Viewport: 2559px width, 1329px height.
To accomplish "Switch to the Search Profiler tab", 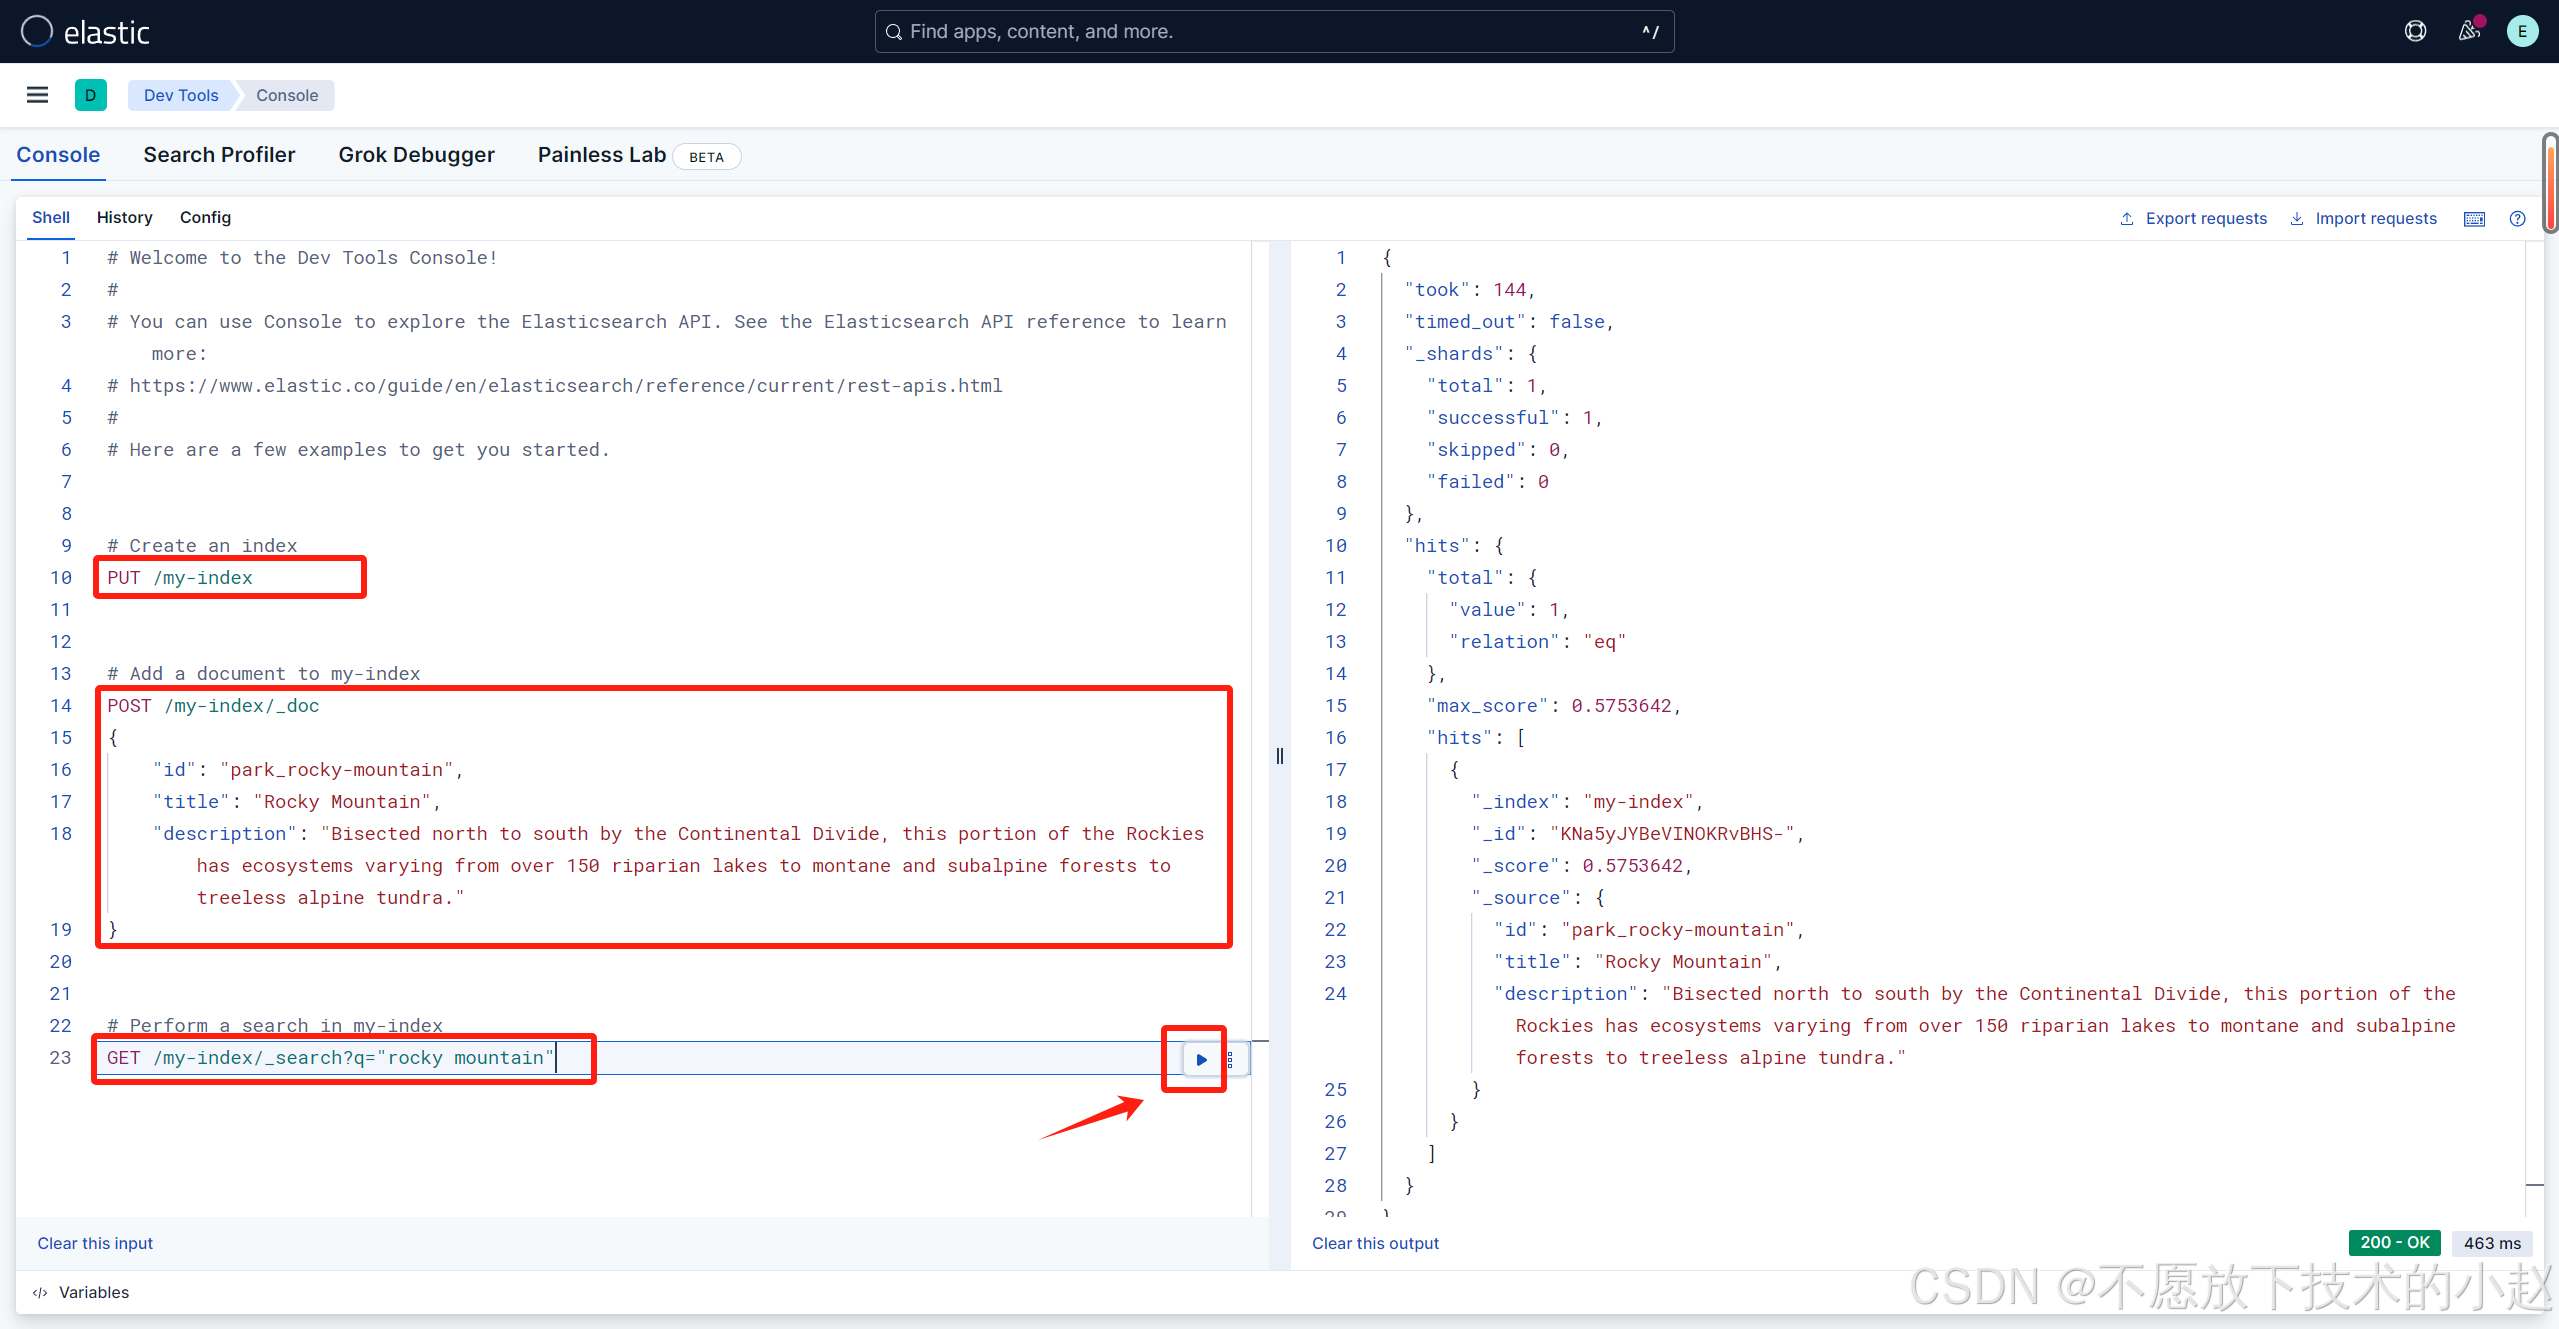I will pos(219,155).
